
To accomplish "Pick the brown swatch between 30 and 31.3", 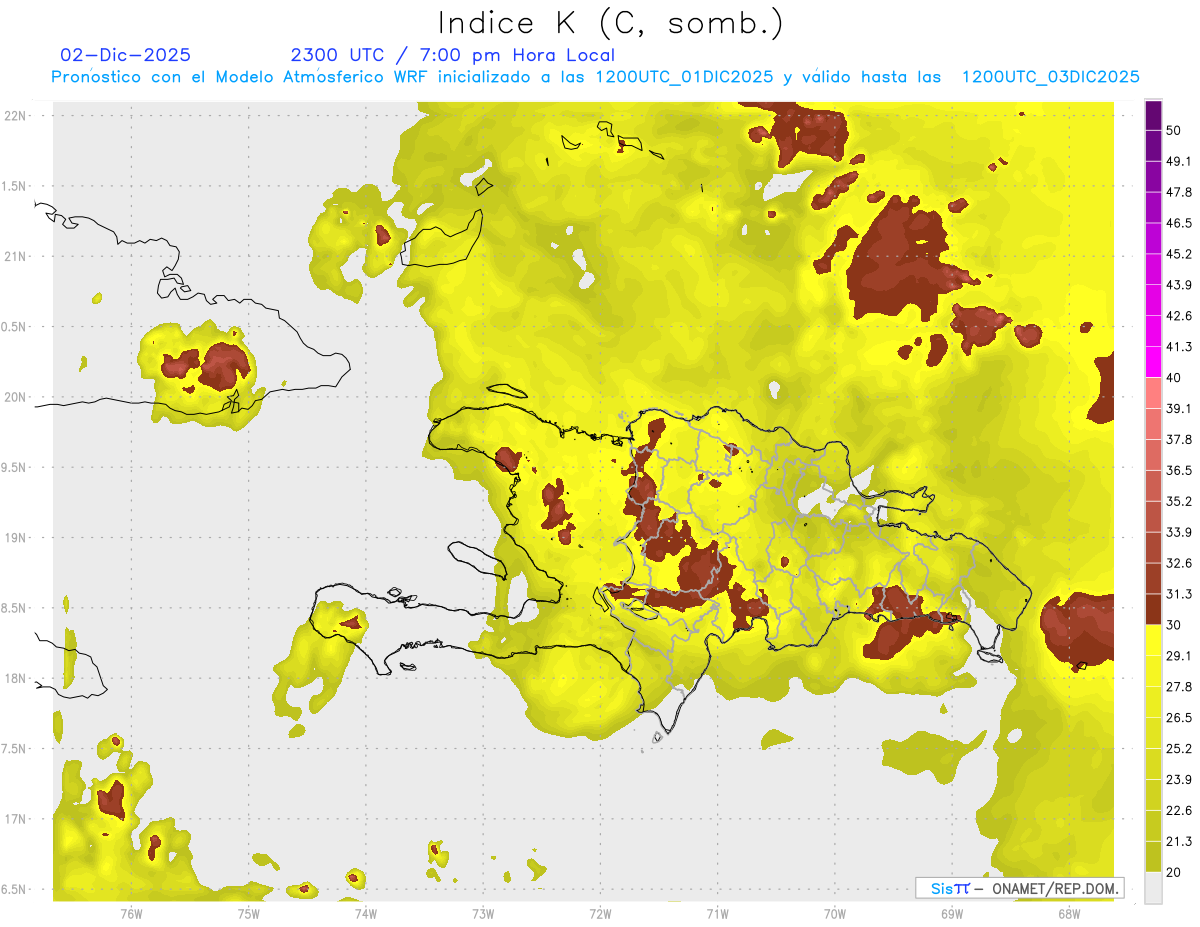I will (1153, 609).
